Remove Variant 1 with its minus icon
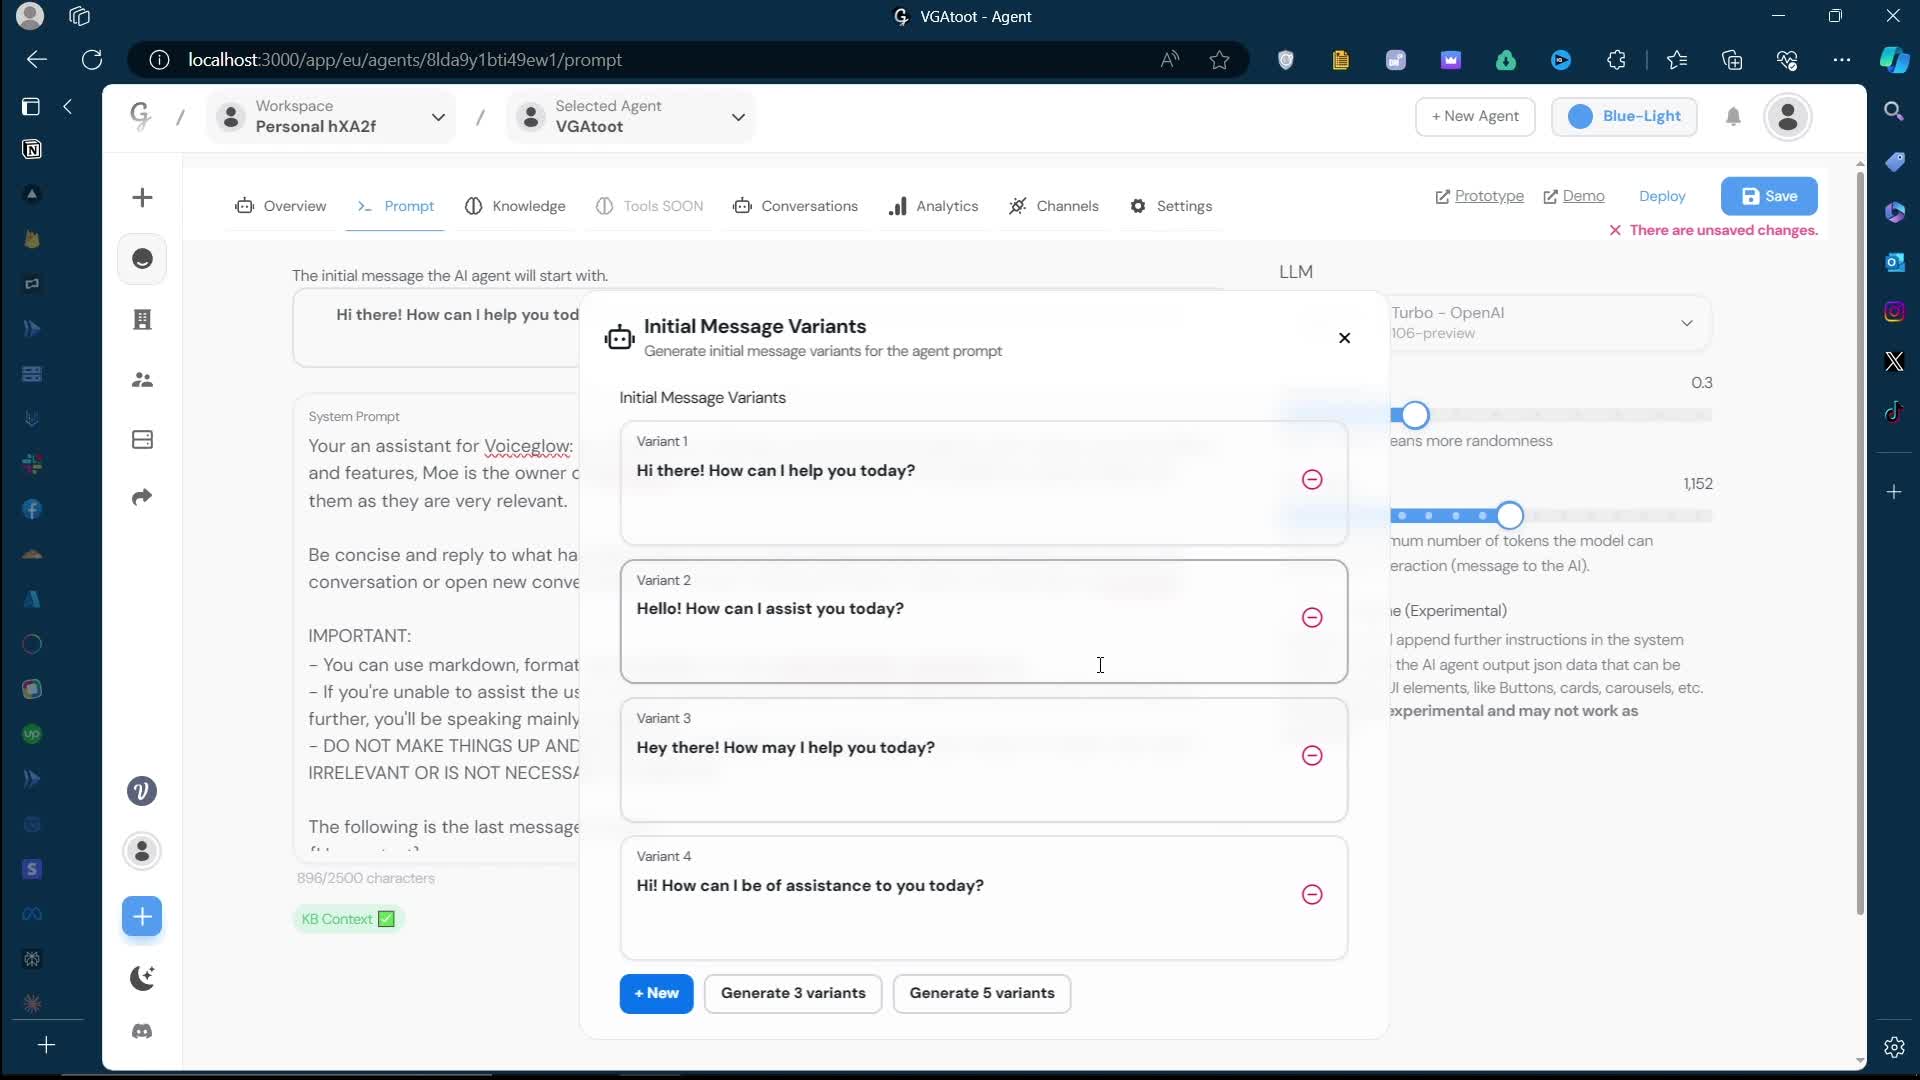The height and width of the screenshot is (1080, 1920). [1312, 480]
